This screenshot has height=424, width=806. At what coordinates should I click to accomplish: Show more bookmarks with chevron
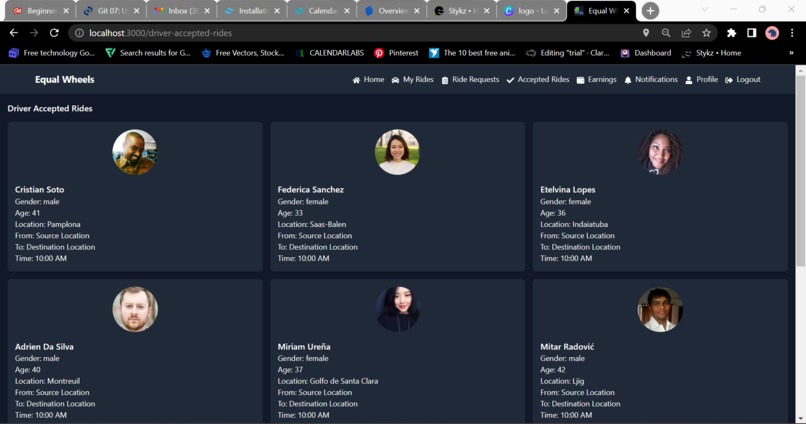pyautogui.click(x=791, y=53)
